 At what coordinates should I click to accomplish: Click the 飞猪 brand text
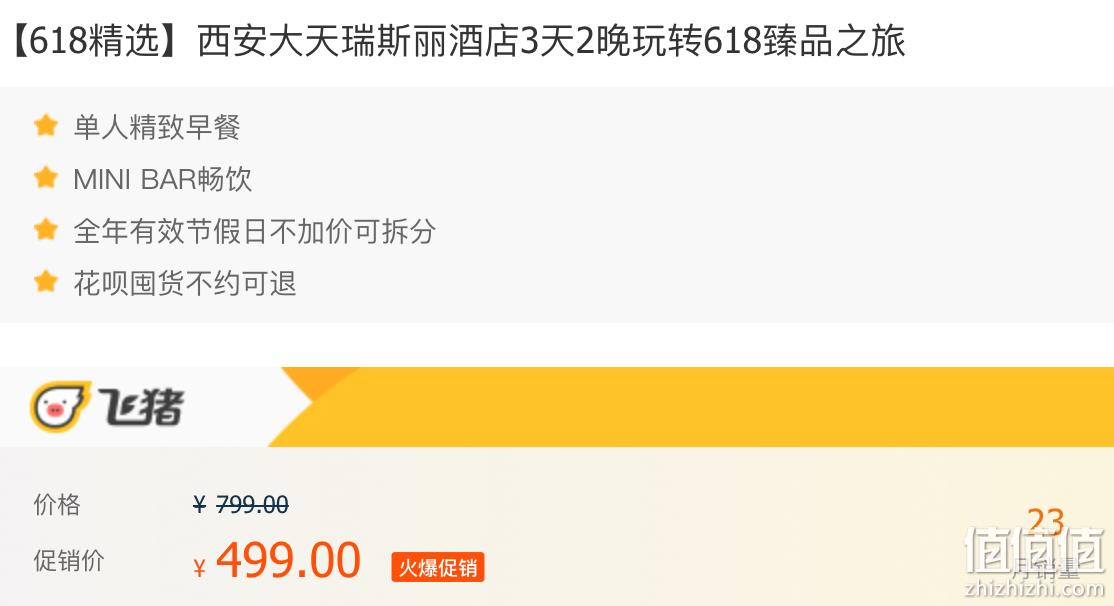point(141,407)
